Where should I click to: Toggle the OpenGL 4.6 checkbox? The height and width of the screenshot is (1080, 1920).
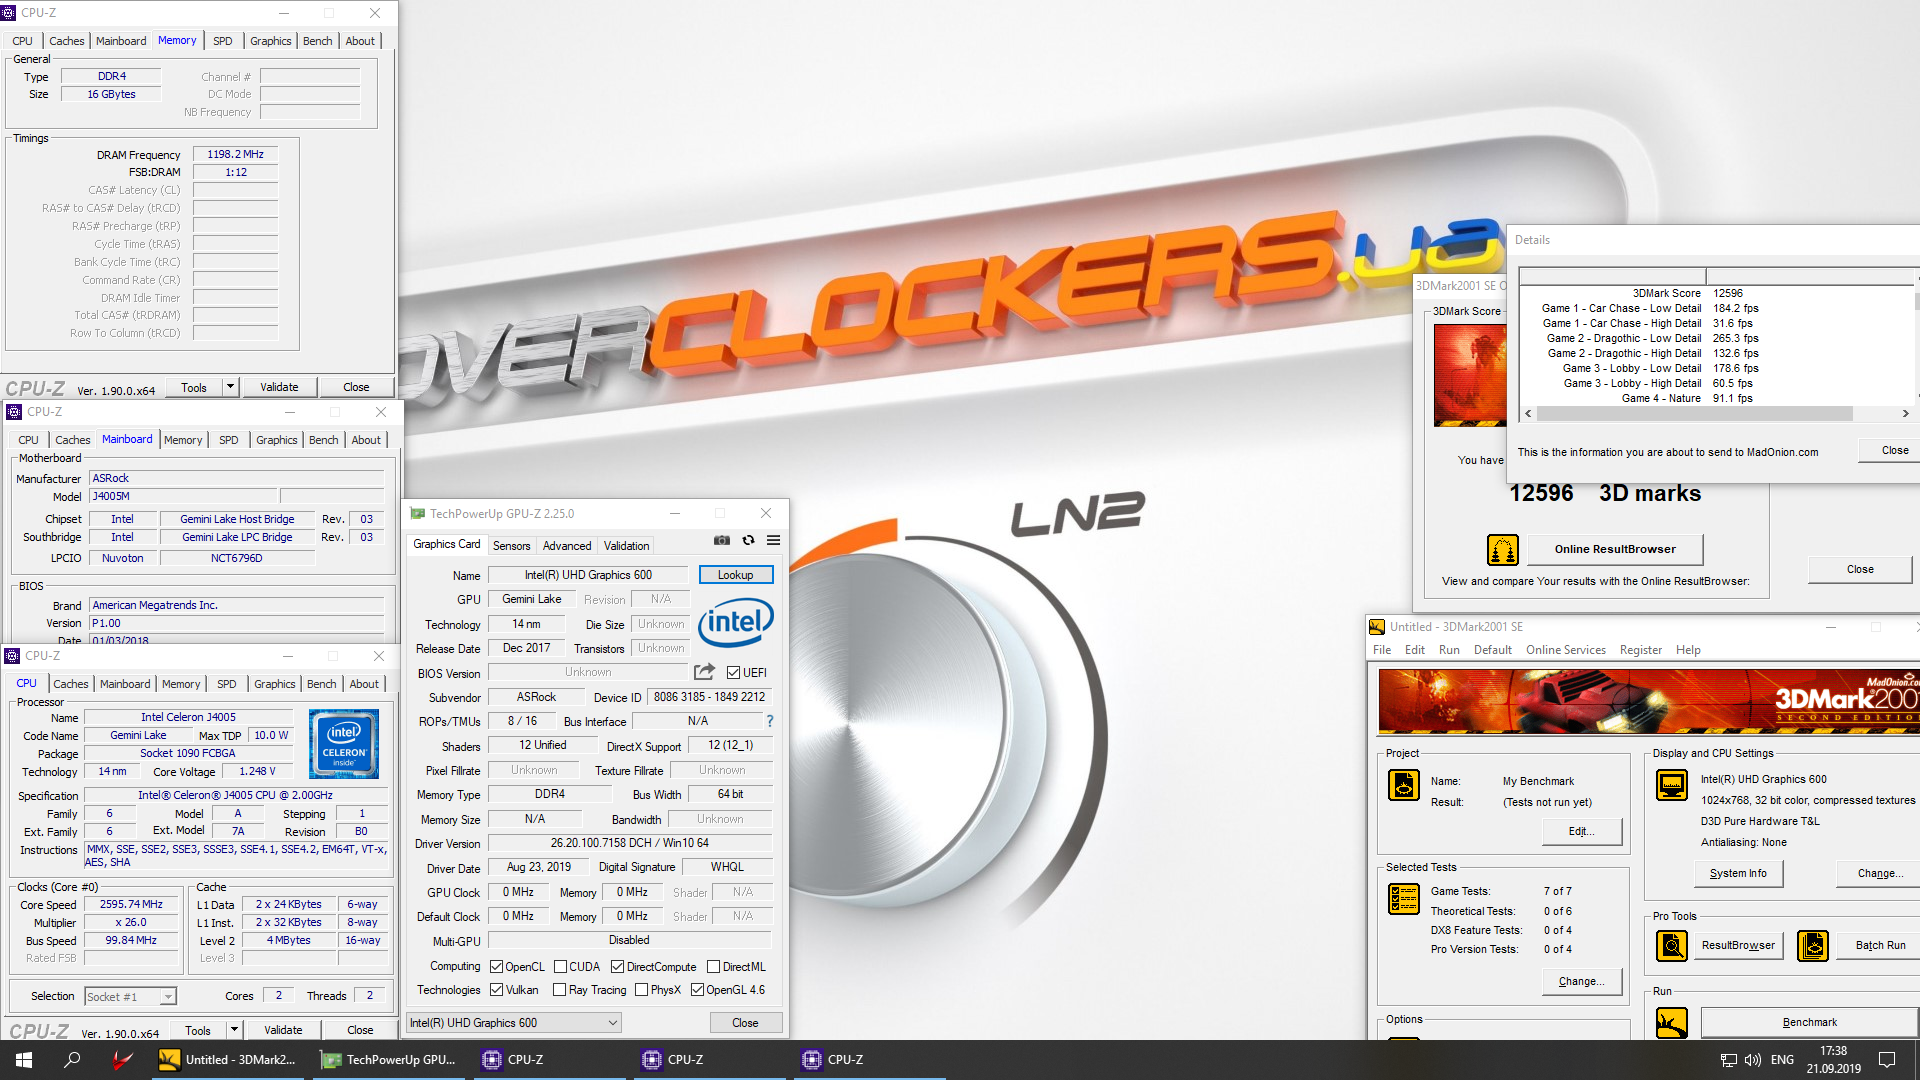tap(697, 989)
